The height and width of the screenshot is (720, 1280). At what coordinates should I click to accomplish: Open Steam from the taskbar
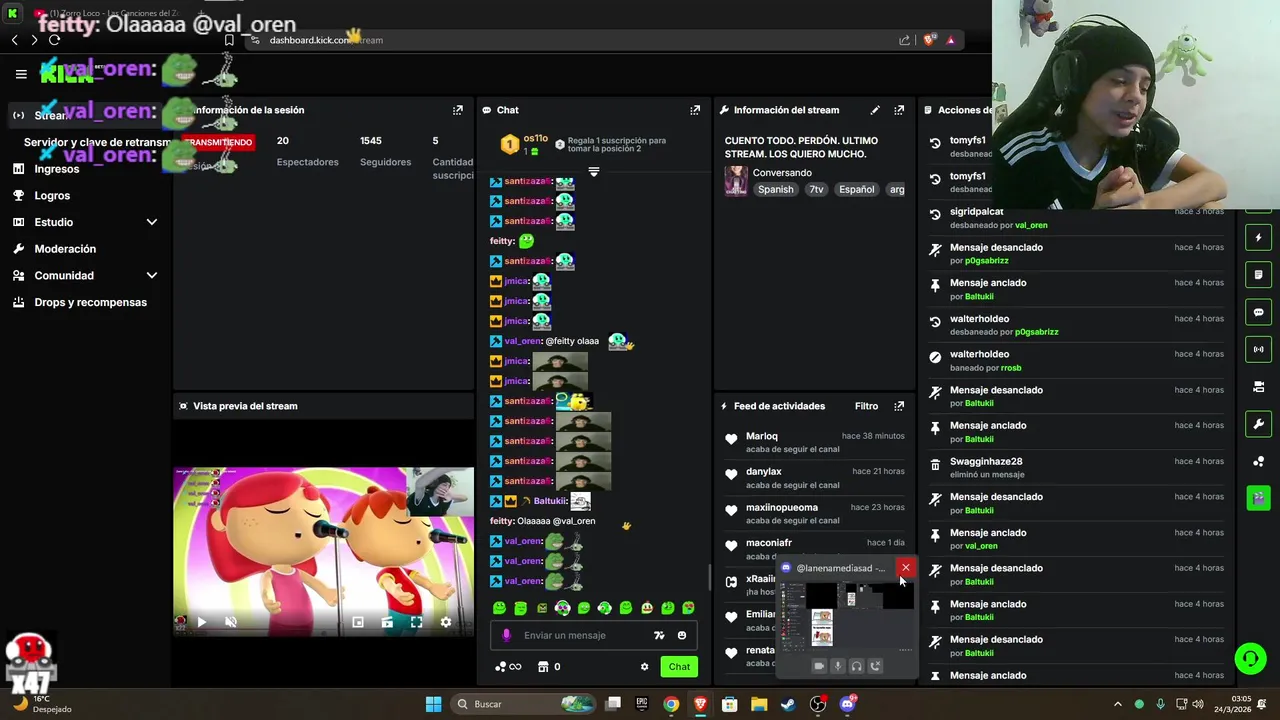pos(788,704)
